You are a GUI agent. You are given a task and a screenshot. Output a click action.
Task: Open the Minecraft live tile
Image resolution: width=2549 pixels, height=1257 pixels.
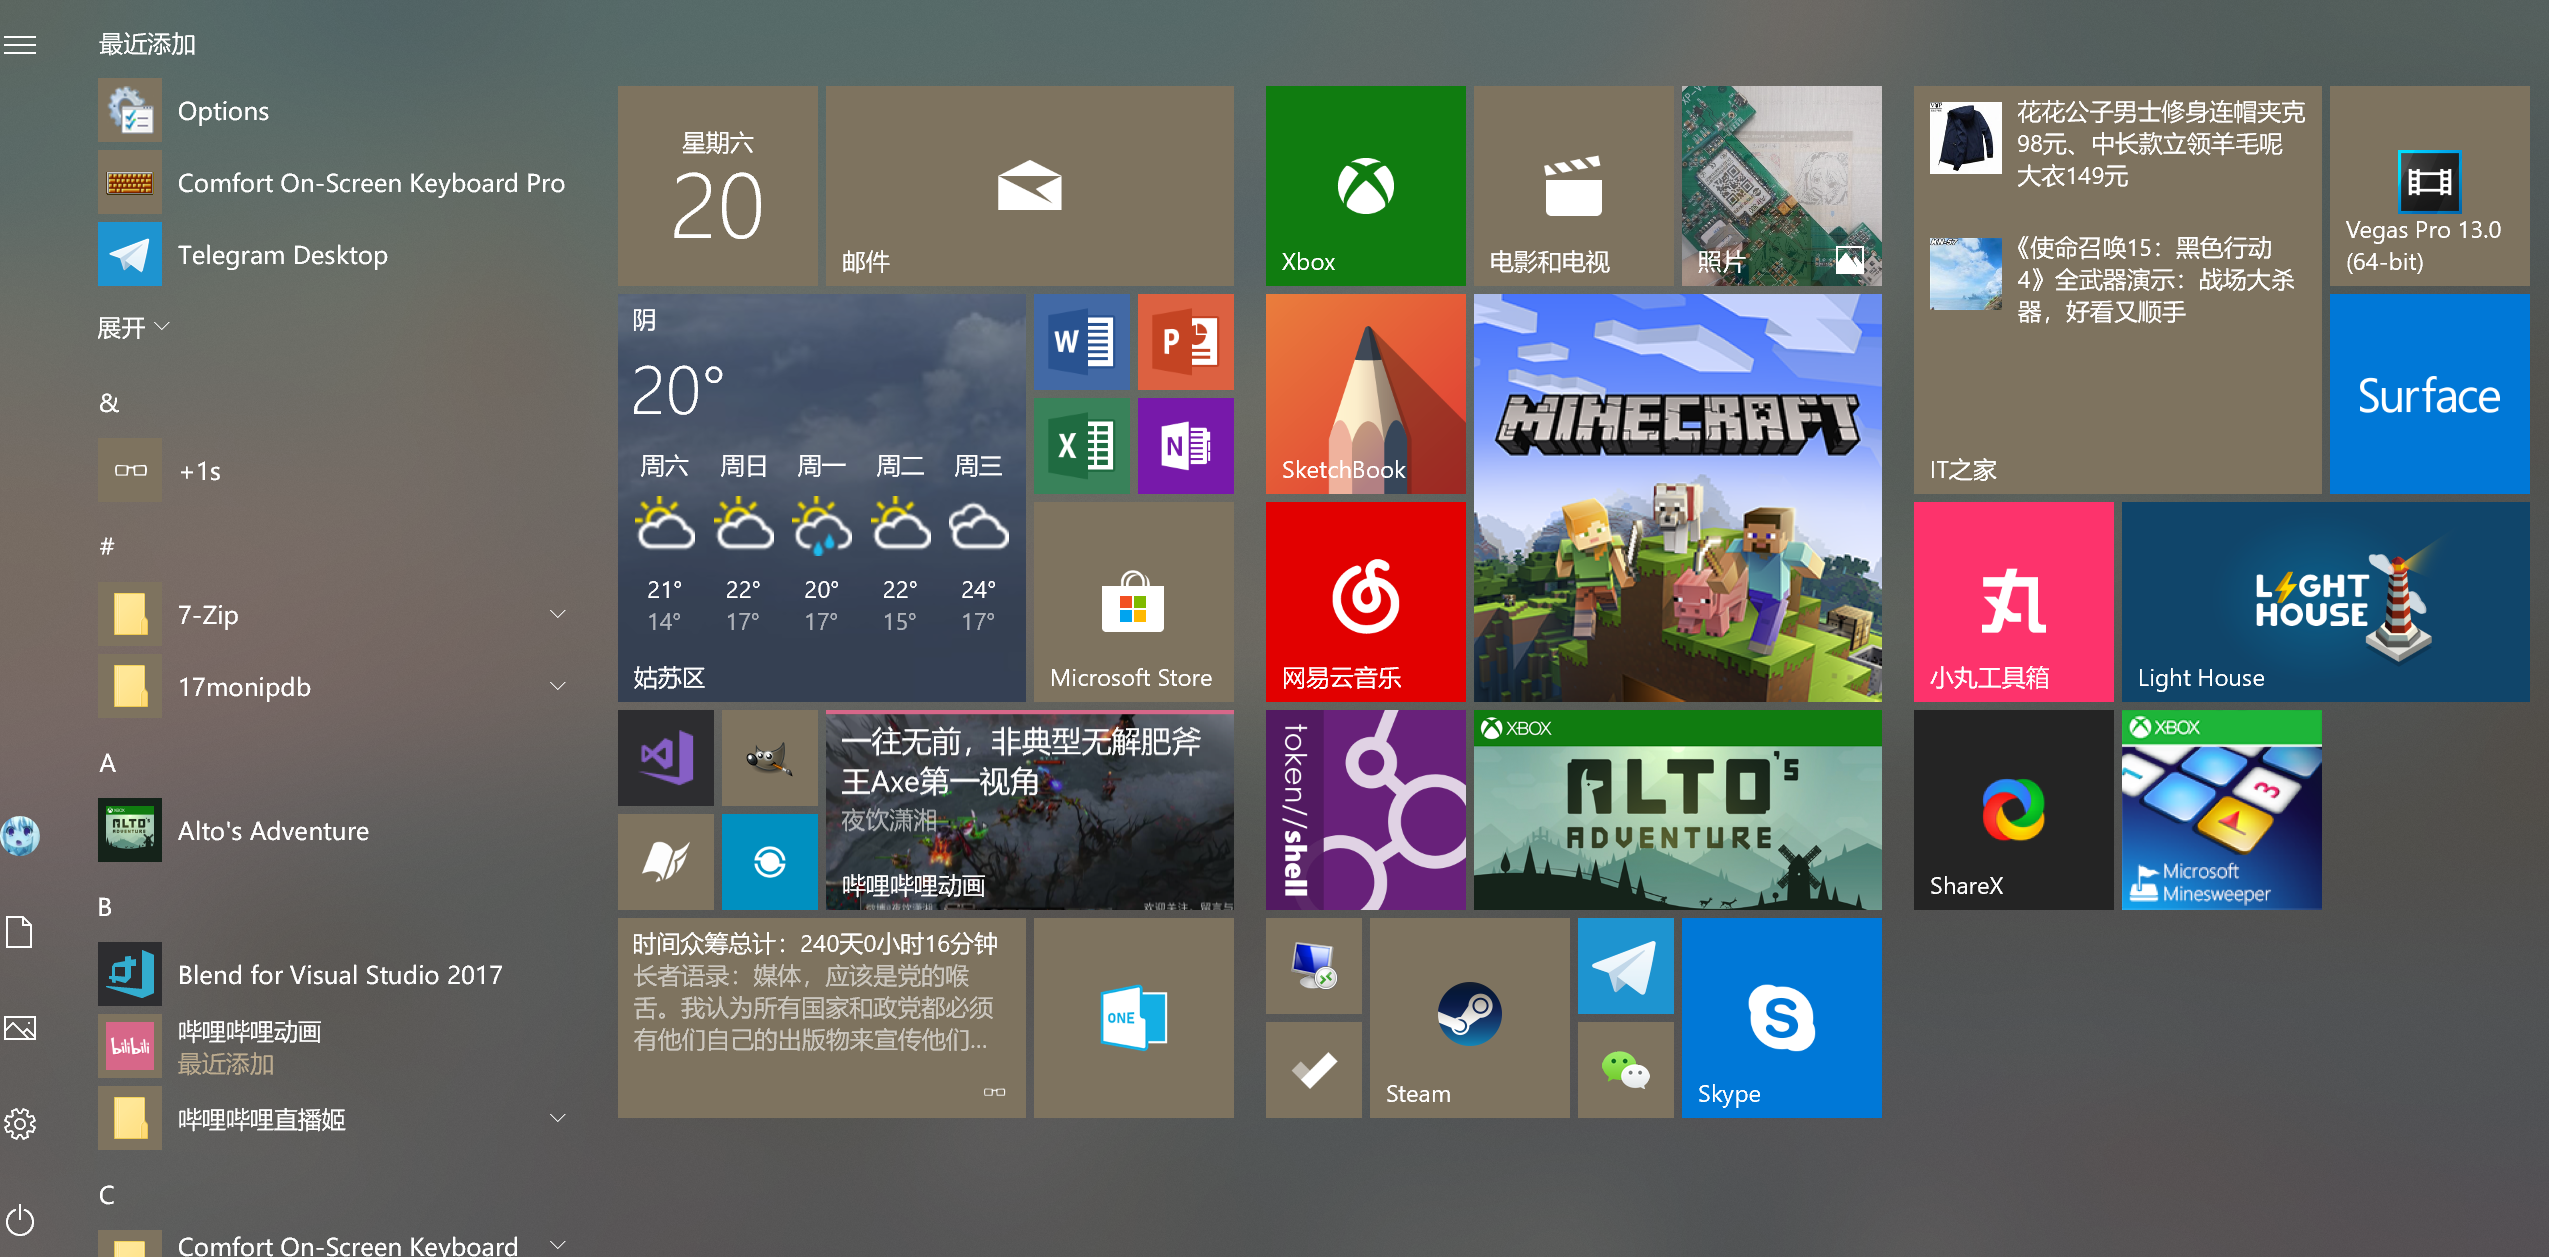tap(1677, 498)
